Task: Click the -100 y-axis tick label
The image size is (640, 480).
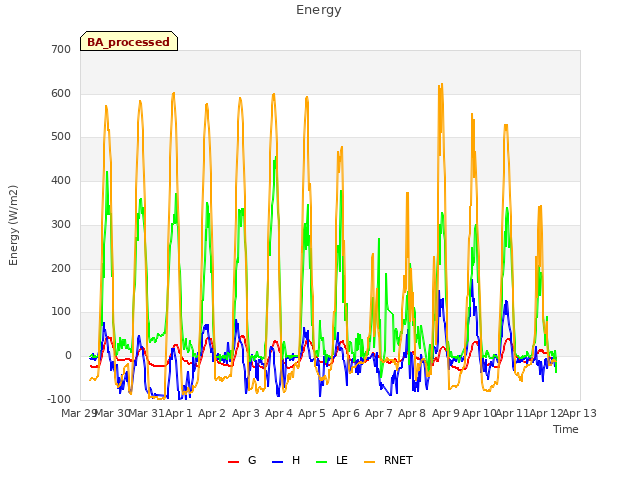Action: [x=59, y=399]
